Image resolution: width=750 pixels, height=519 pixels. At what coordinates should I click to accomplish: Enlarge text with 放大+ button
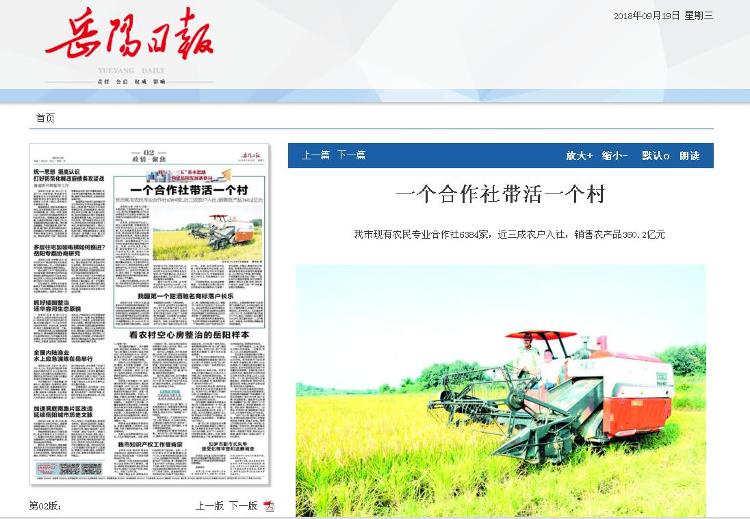[579, 156]
